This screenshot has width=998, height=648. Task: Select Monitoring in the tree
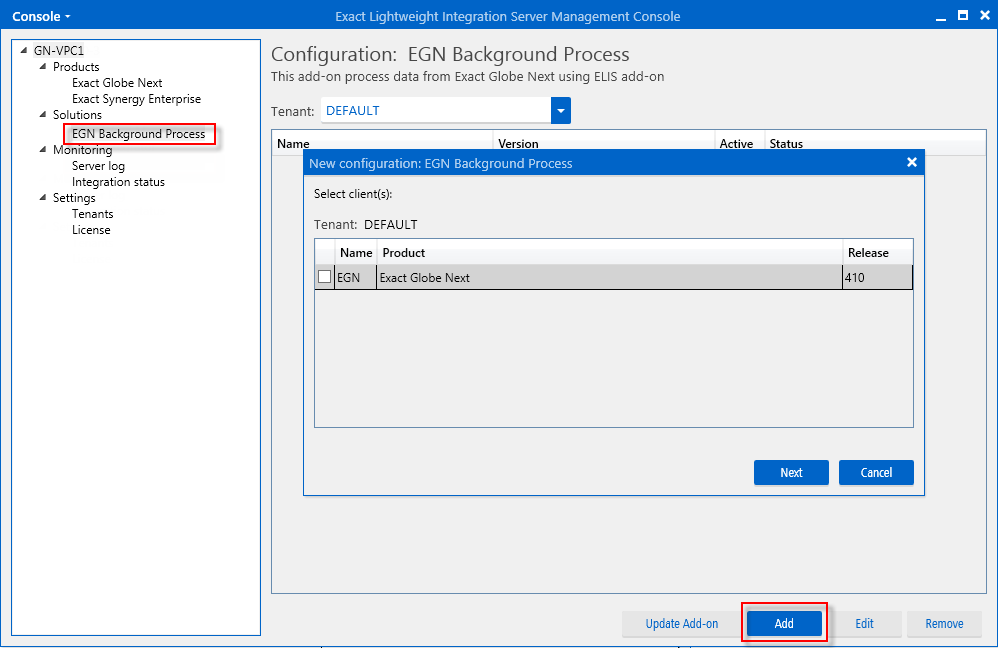point(83,150)
